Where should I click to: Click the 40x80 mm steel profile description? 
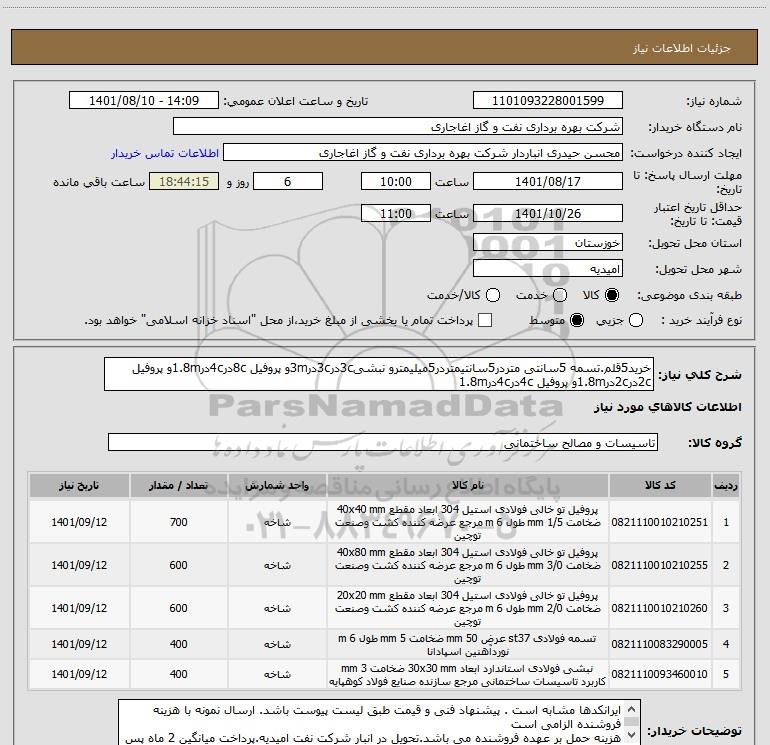pyautogui.click(x=468, y=565)
